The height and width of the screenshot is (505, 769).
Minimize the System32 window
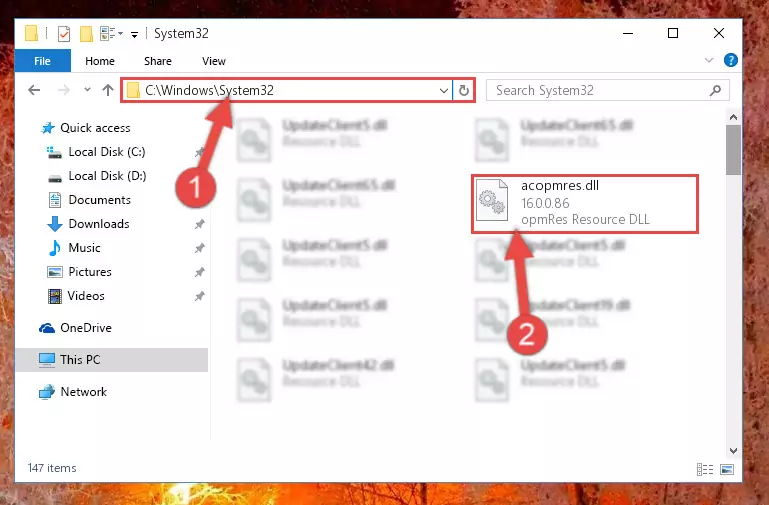click(628, 33)
